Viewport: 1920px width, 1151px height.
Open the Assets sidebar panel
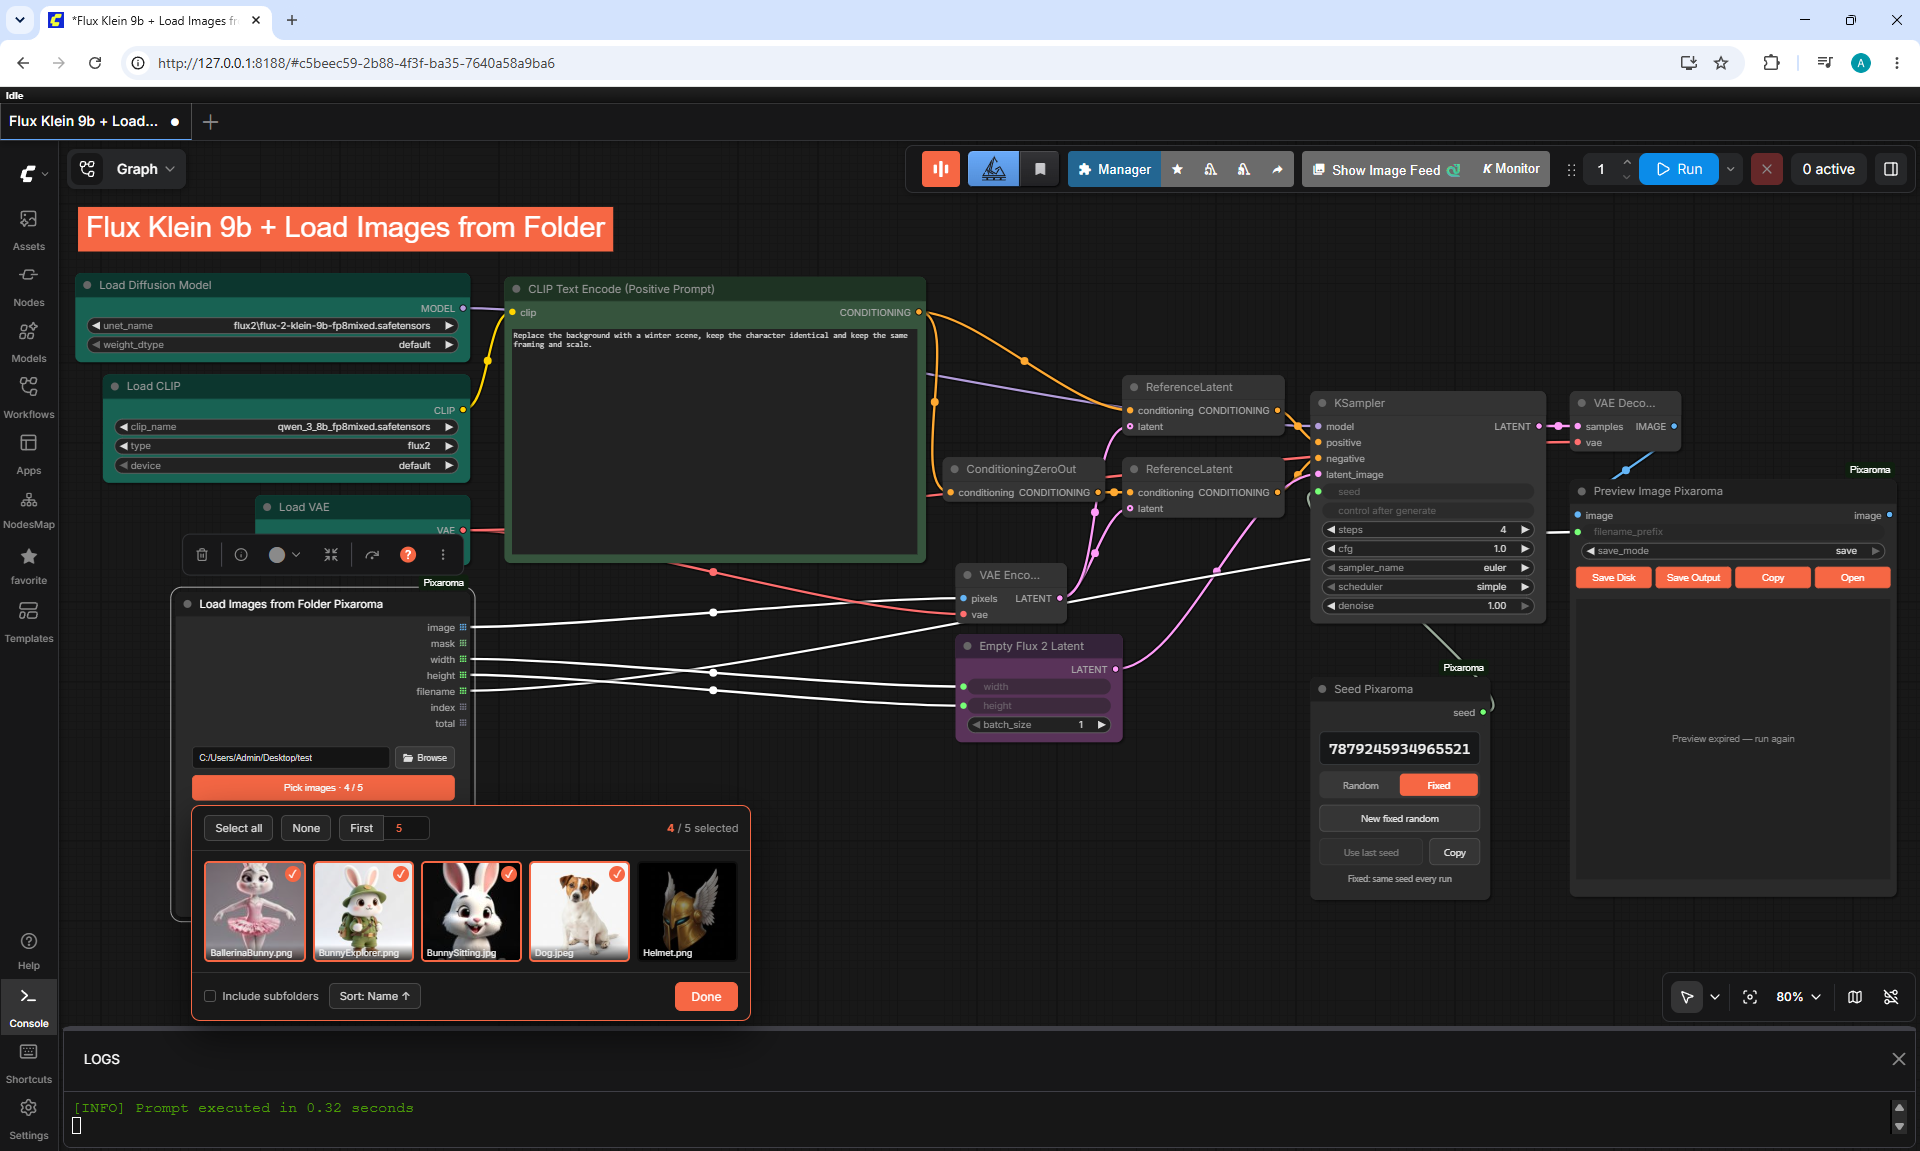(x=29, y=229)
